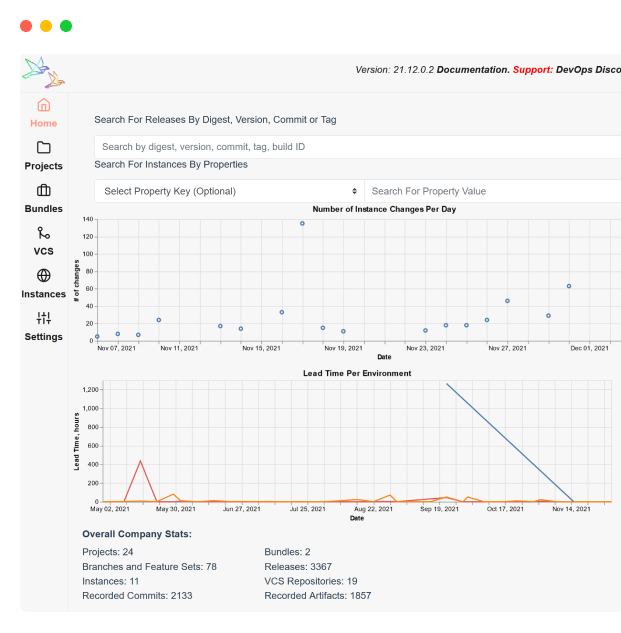Select the Projects menu label

43,166
